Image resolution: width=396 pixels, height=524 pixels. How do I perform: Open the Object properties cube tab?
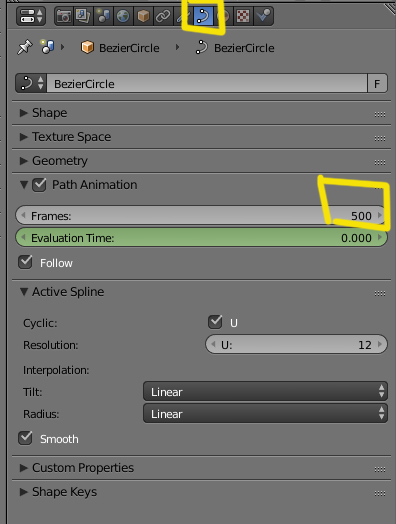(x=143, y=16)
